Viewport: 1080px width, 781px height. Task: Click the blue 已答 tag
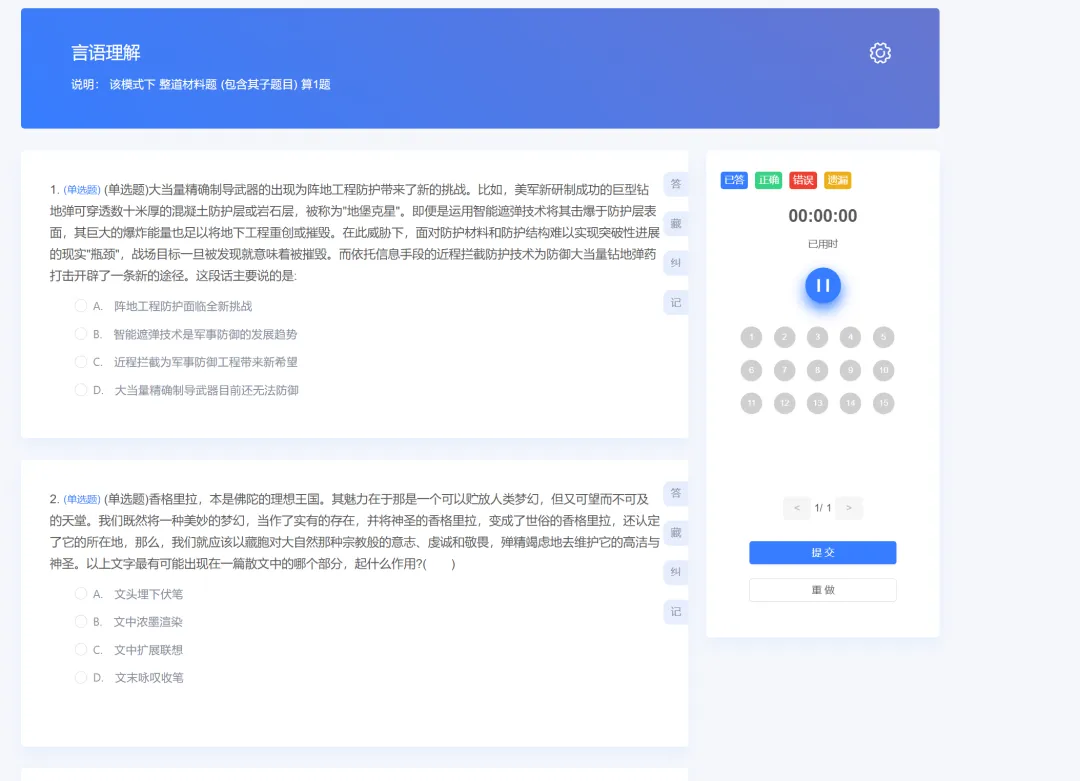(x=734, y=180)
